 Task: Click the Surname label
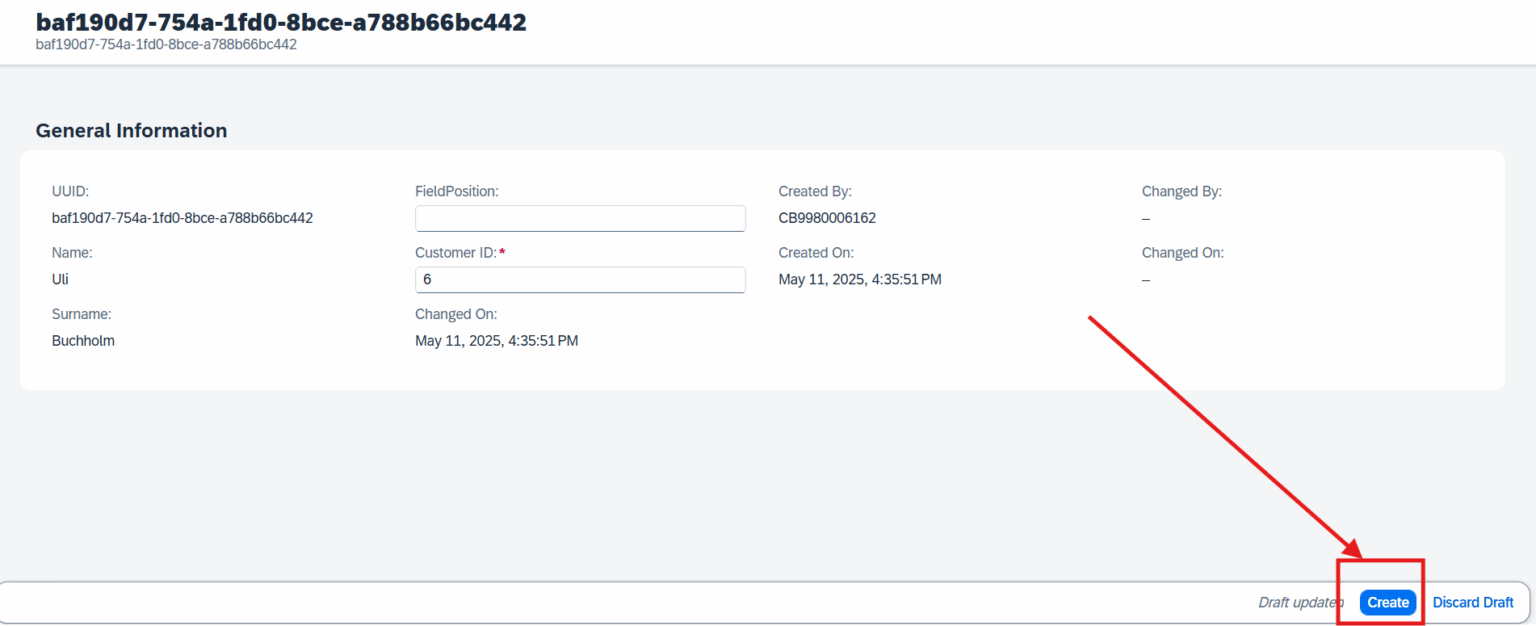[x=82, y=314]
